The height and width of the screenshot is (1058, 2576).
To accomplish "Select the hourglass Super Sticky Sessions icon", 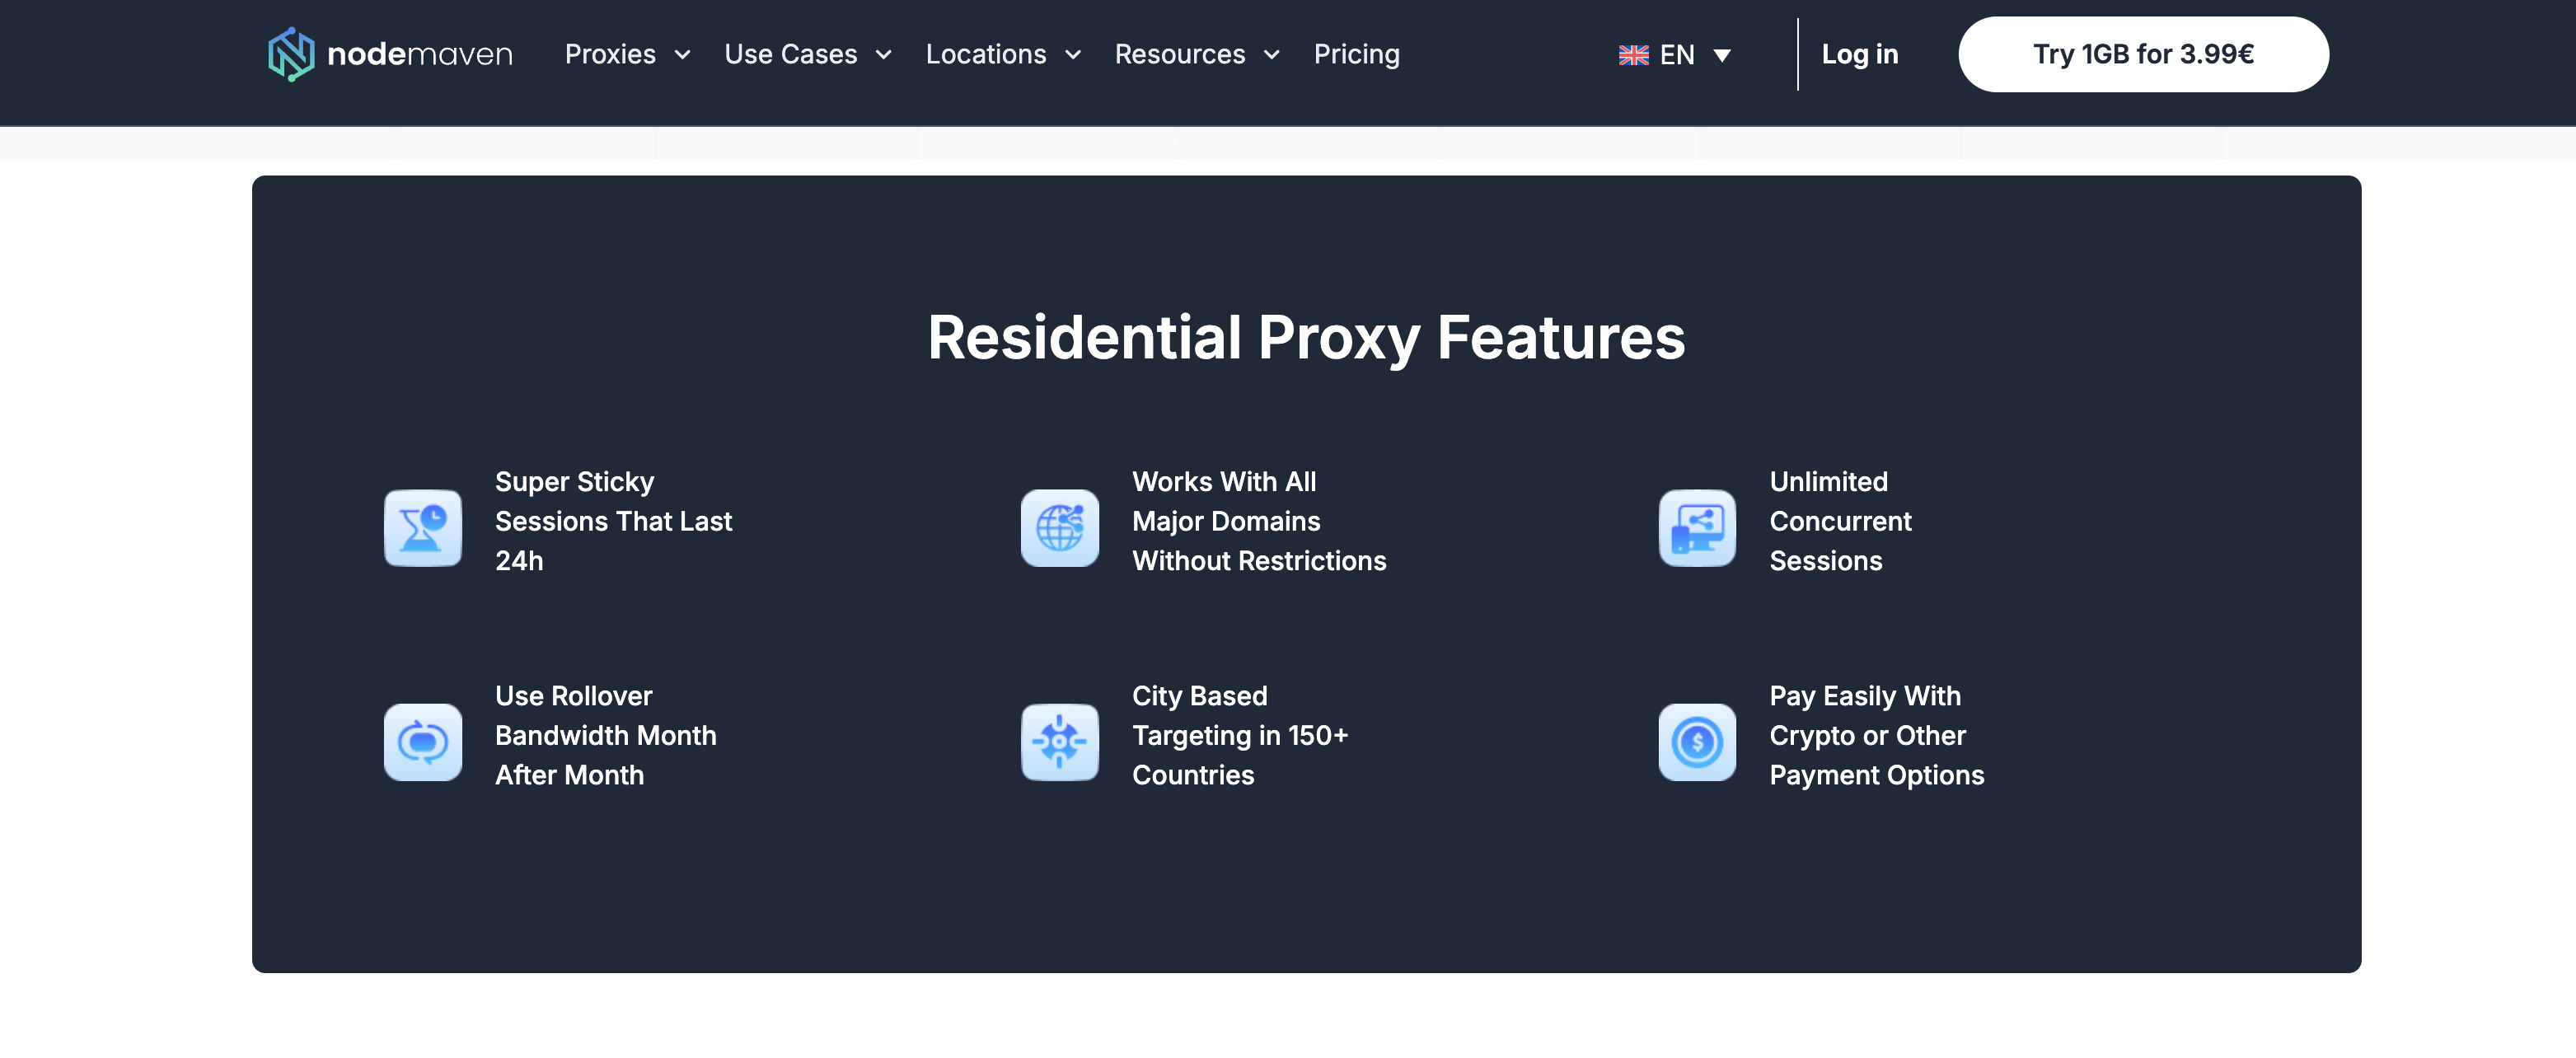I will click(422, 528).
